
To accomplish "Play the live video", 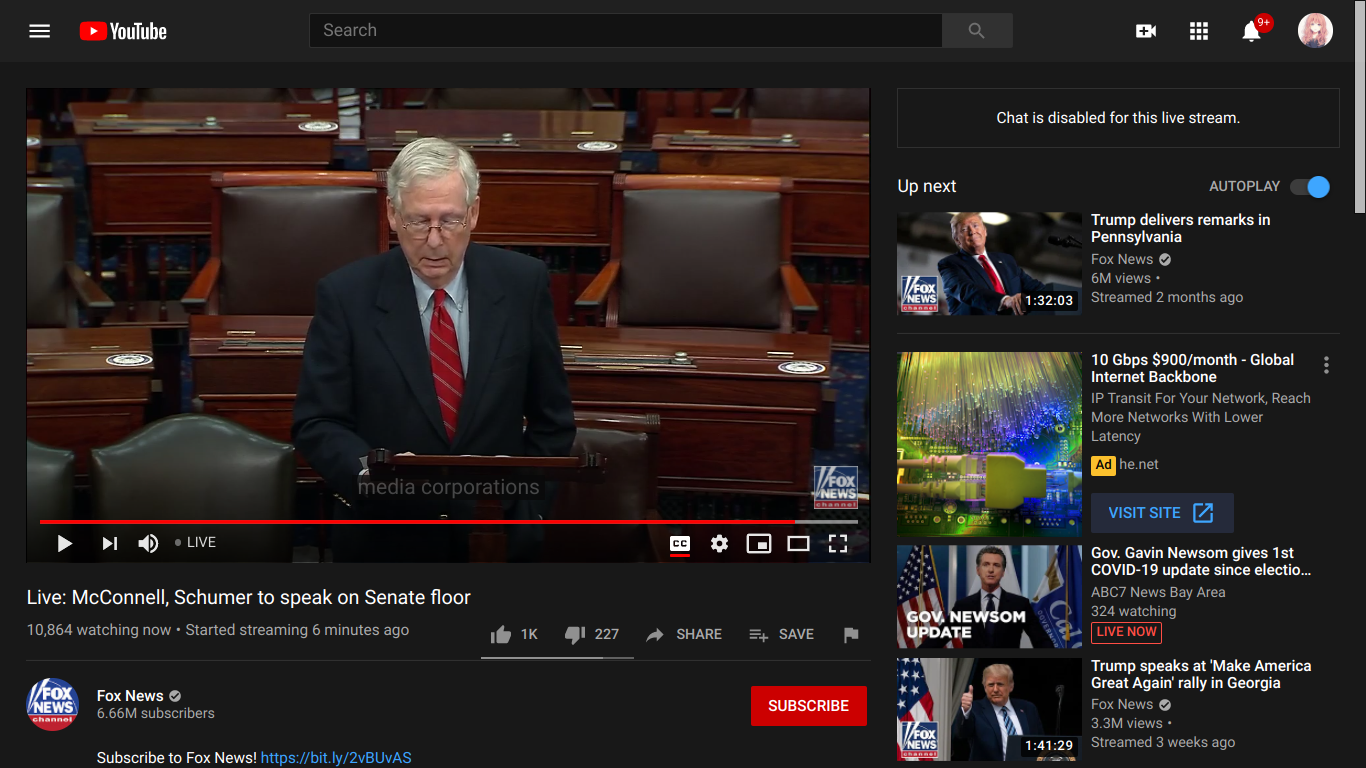I will [x=65, y=543].
